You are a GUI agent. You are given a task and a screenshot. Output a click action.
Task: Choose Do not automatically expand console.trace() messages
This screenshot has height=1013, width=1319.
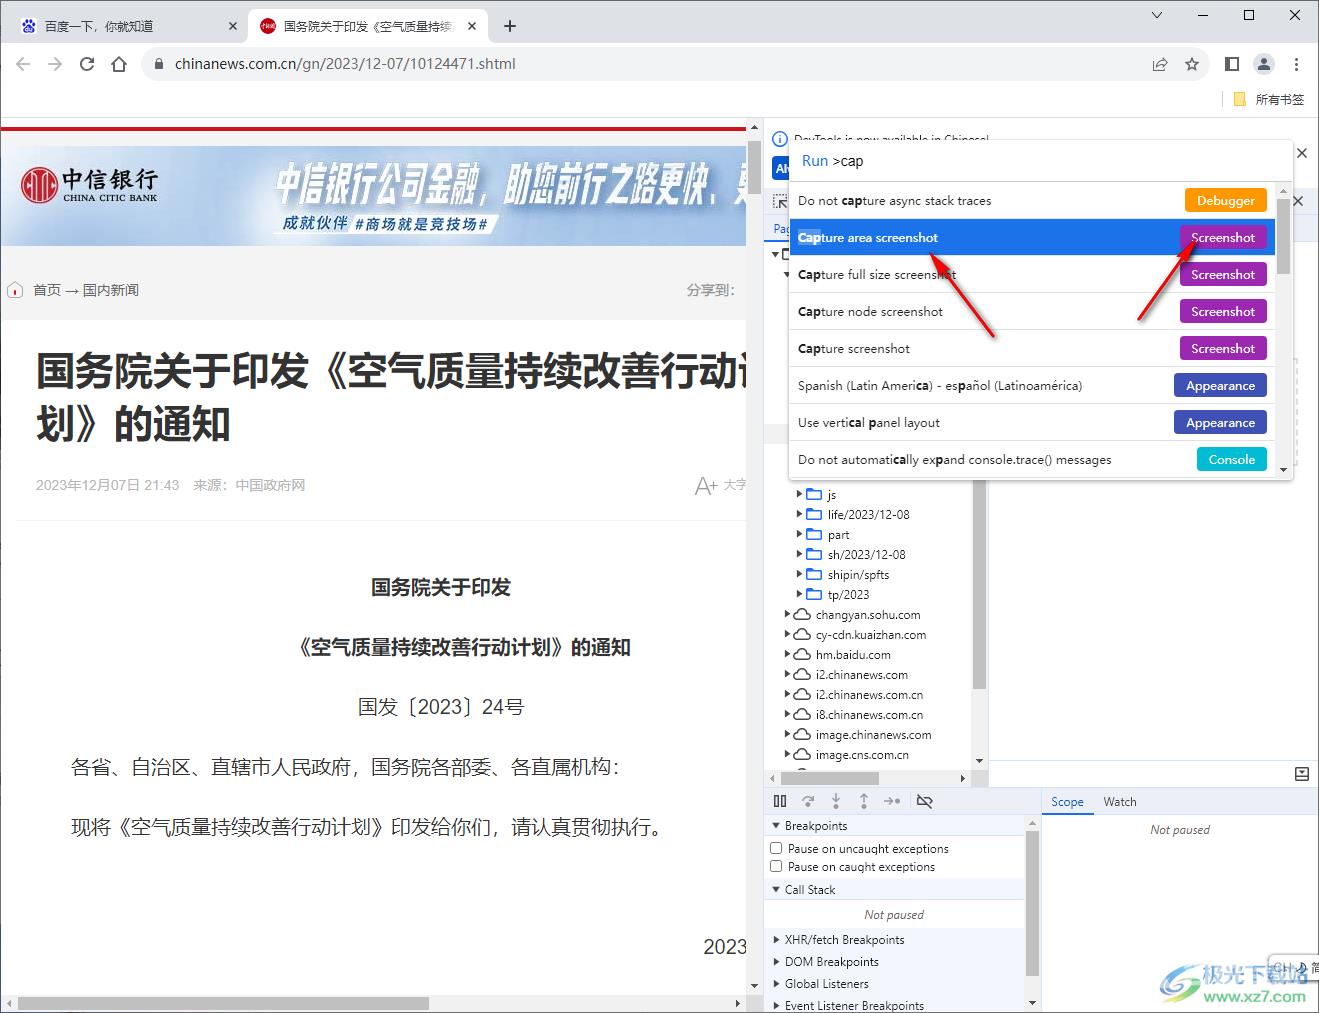[x=1032, y=459]
